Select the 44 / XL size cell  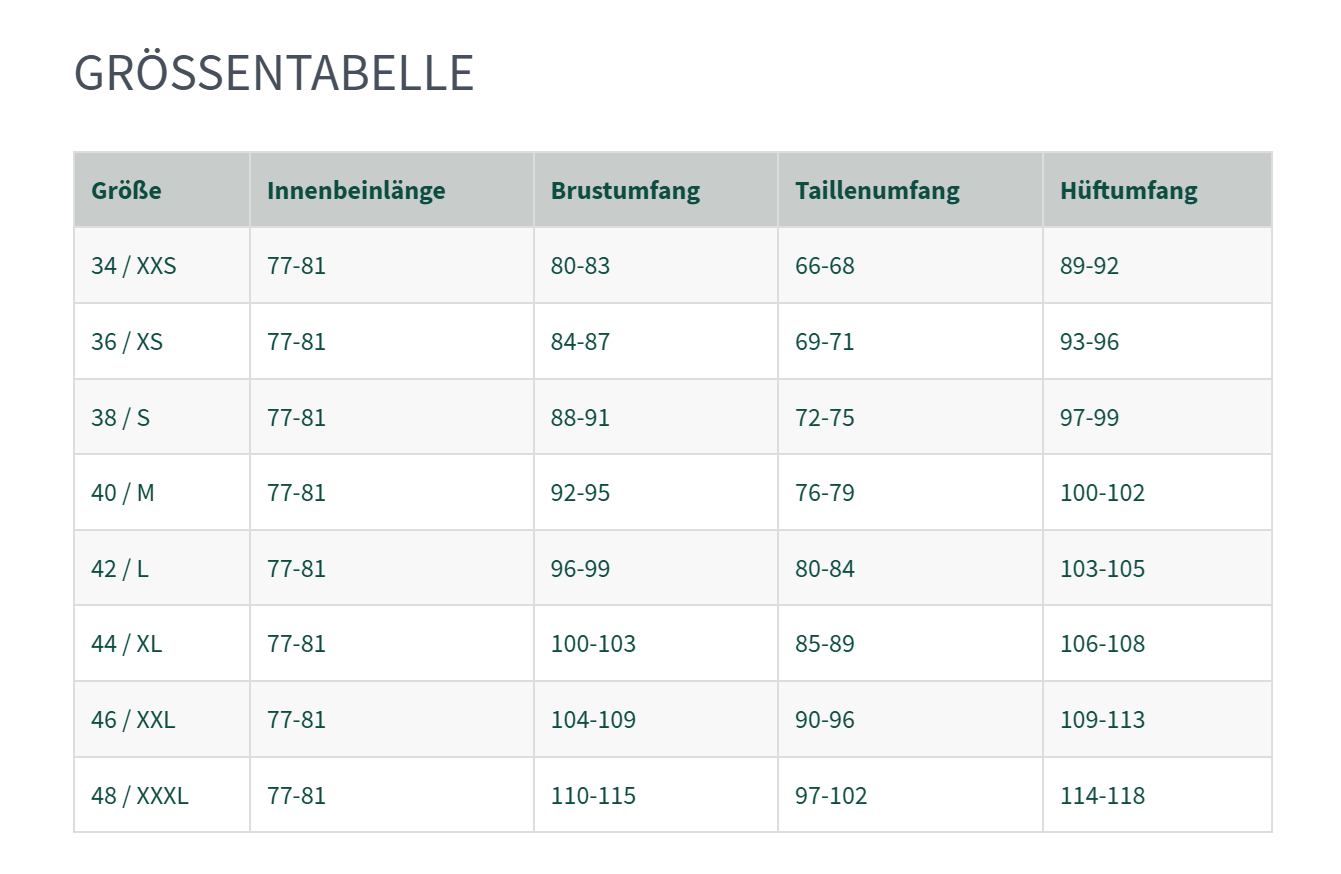(x=126, y=644)
